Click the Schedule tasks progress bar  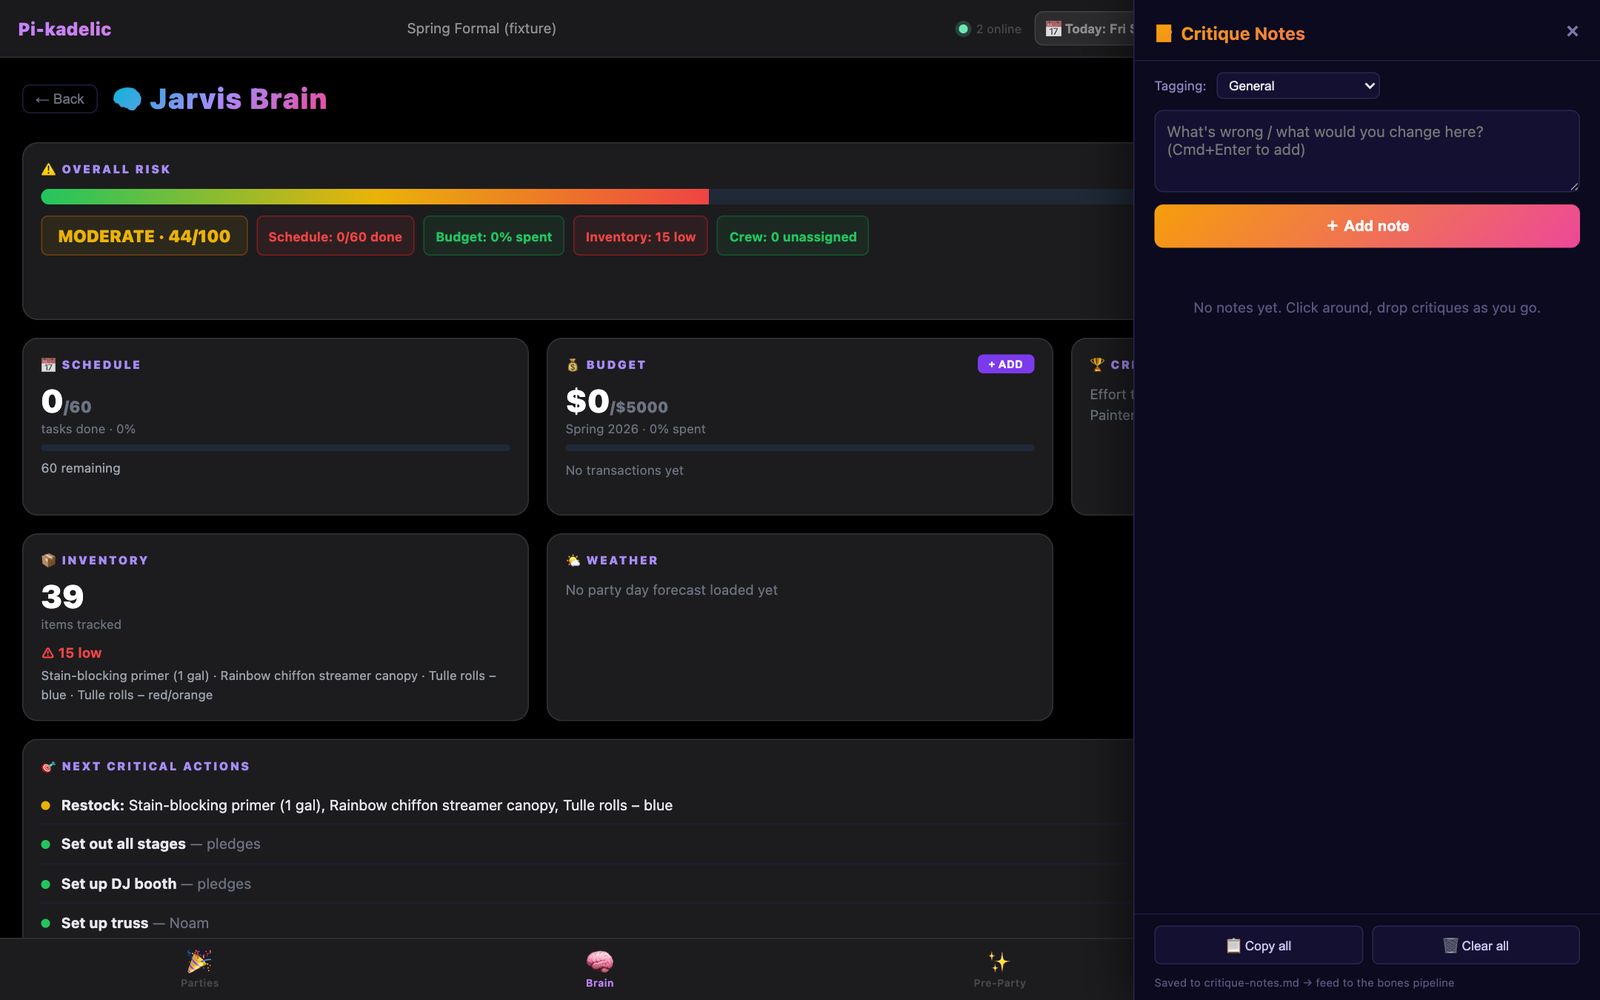pos(275,448)
